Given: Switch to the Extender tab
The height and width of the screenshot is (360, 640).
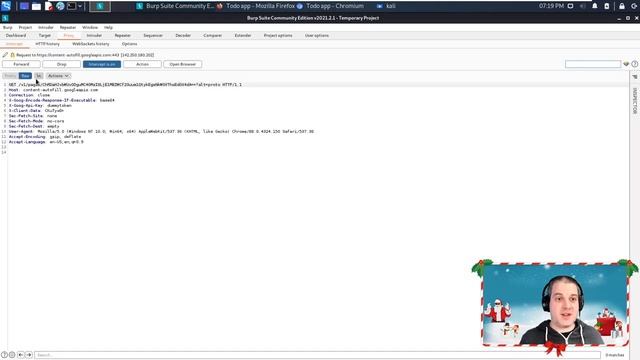Looking at the screenshot, I should click(243, 36).
